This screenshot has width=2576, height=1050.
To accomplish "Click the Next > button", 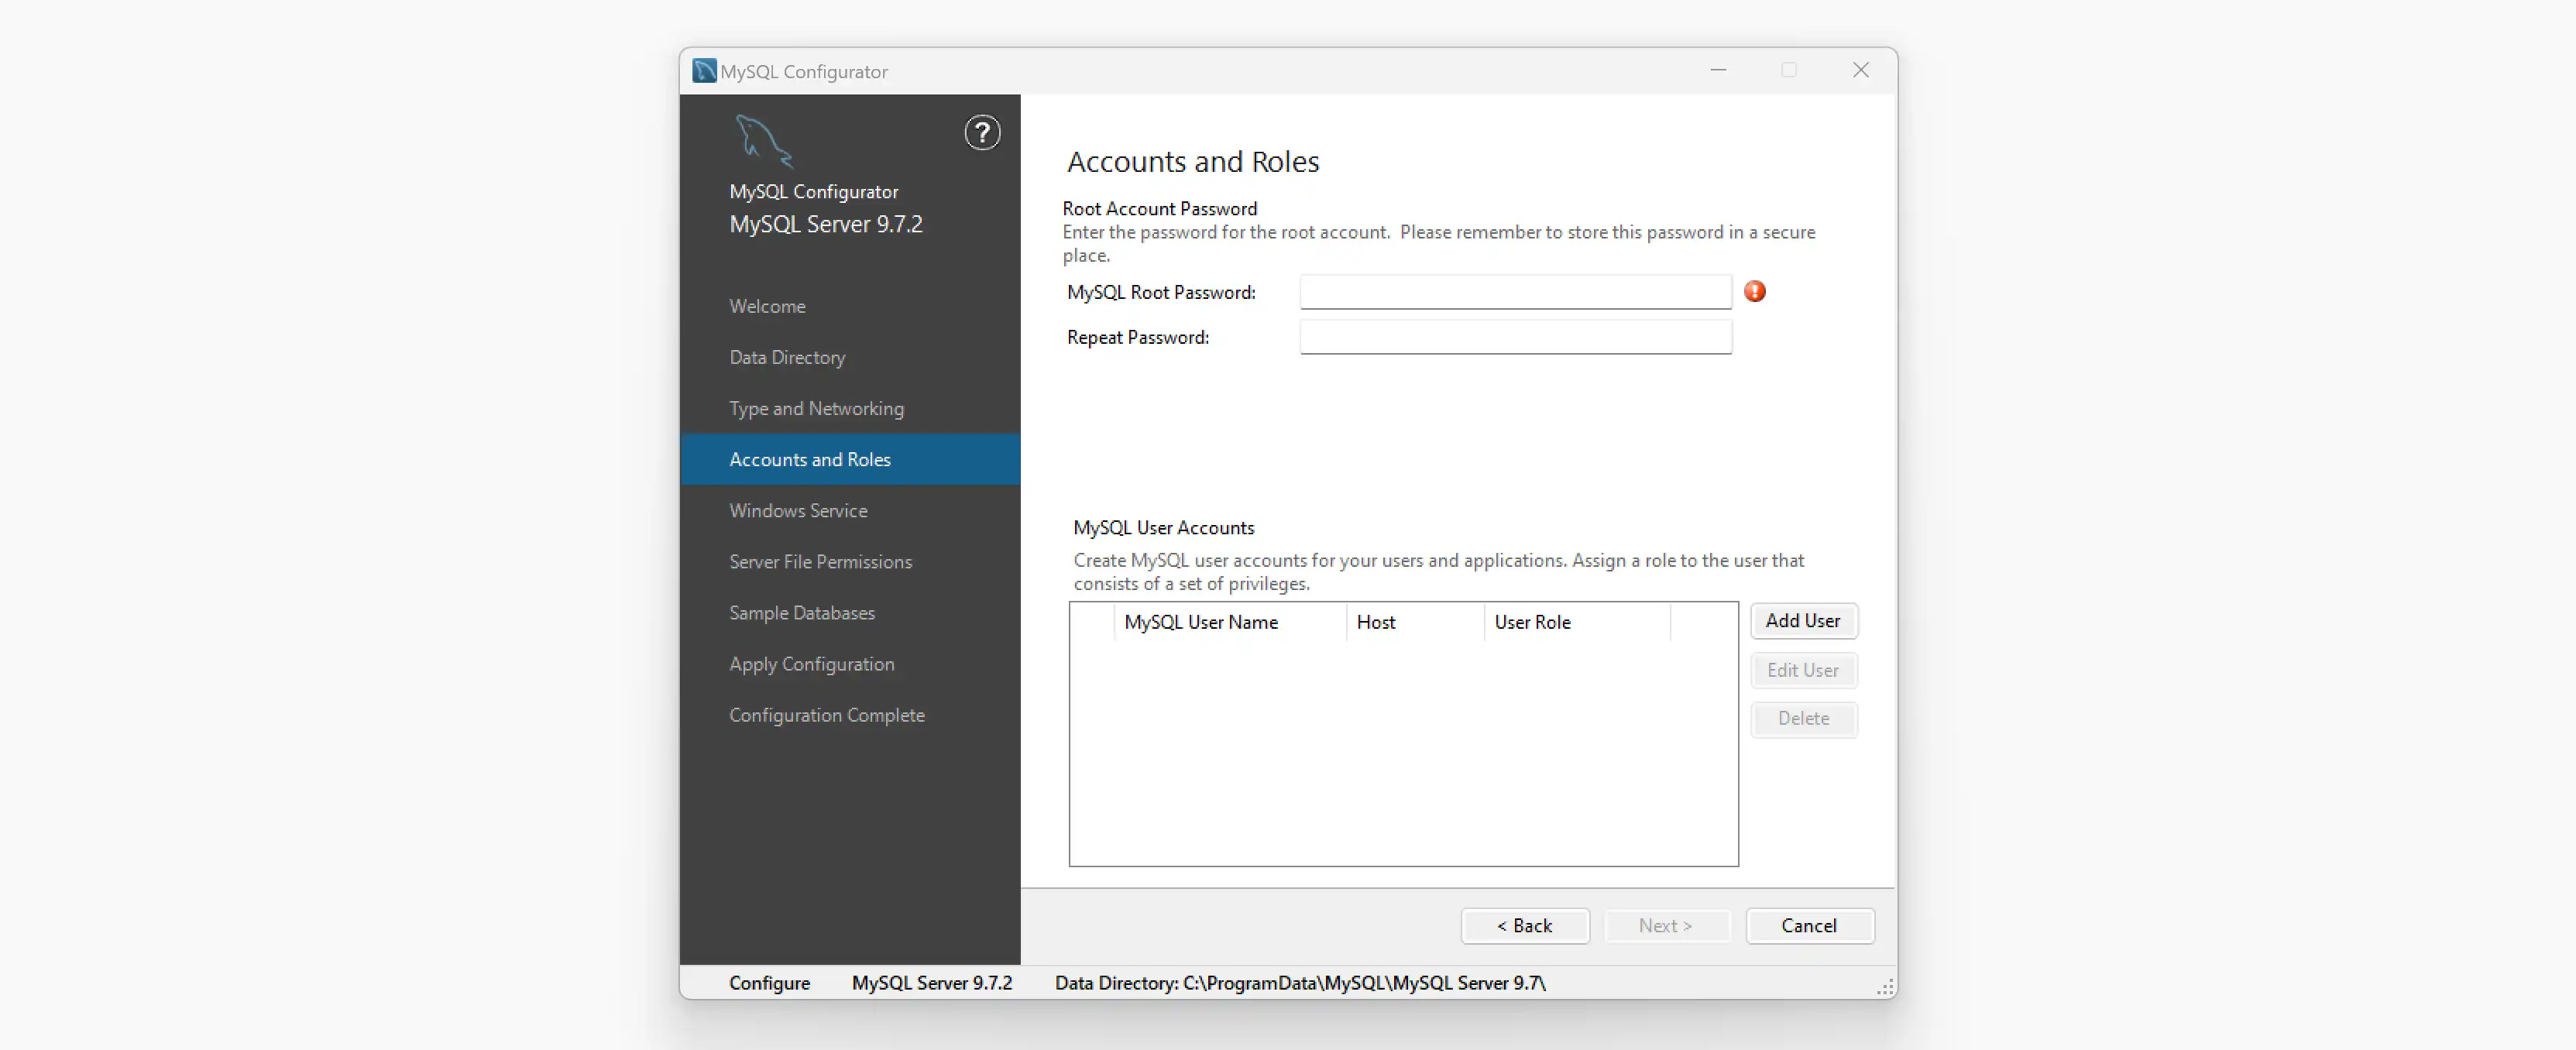I will click(1666, 926).
